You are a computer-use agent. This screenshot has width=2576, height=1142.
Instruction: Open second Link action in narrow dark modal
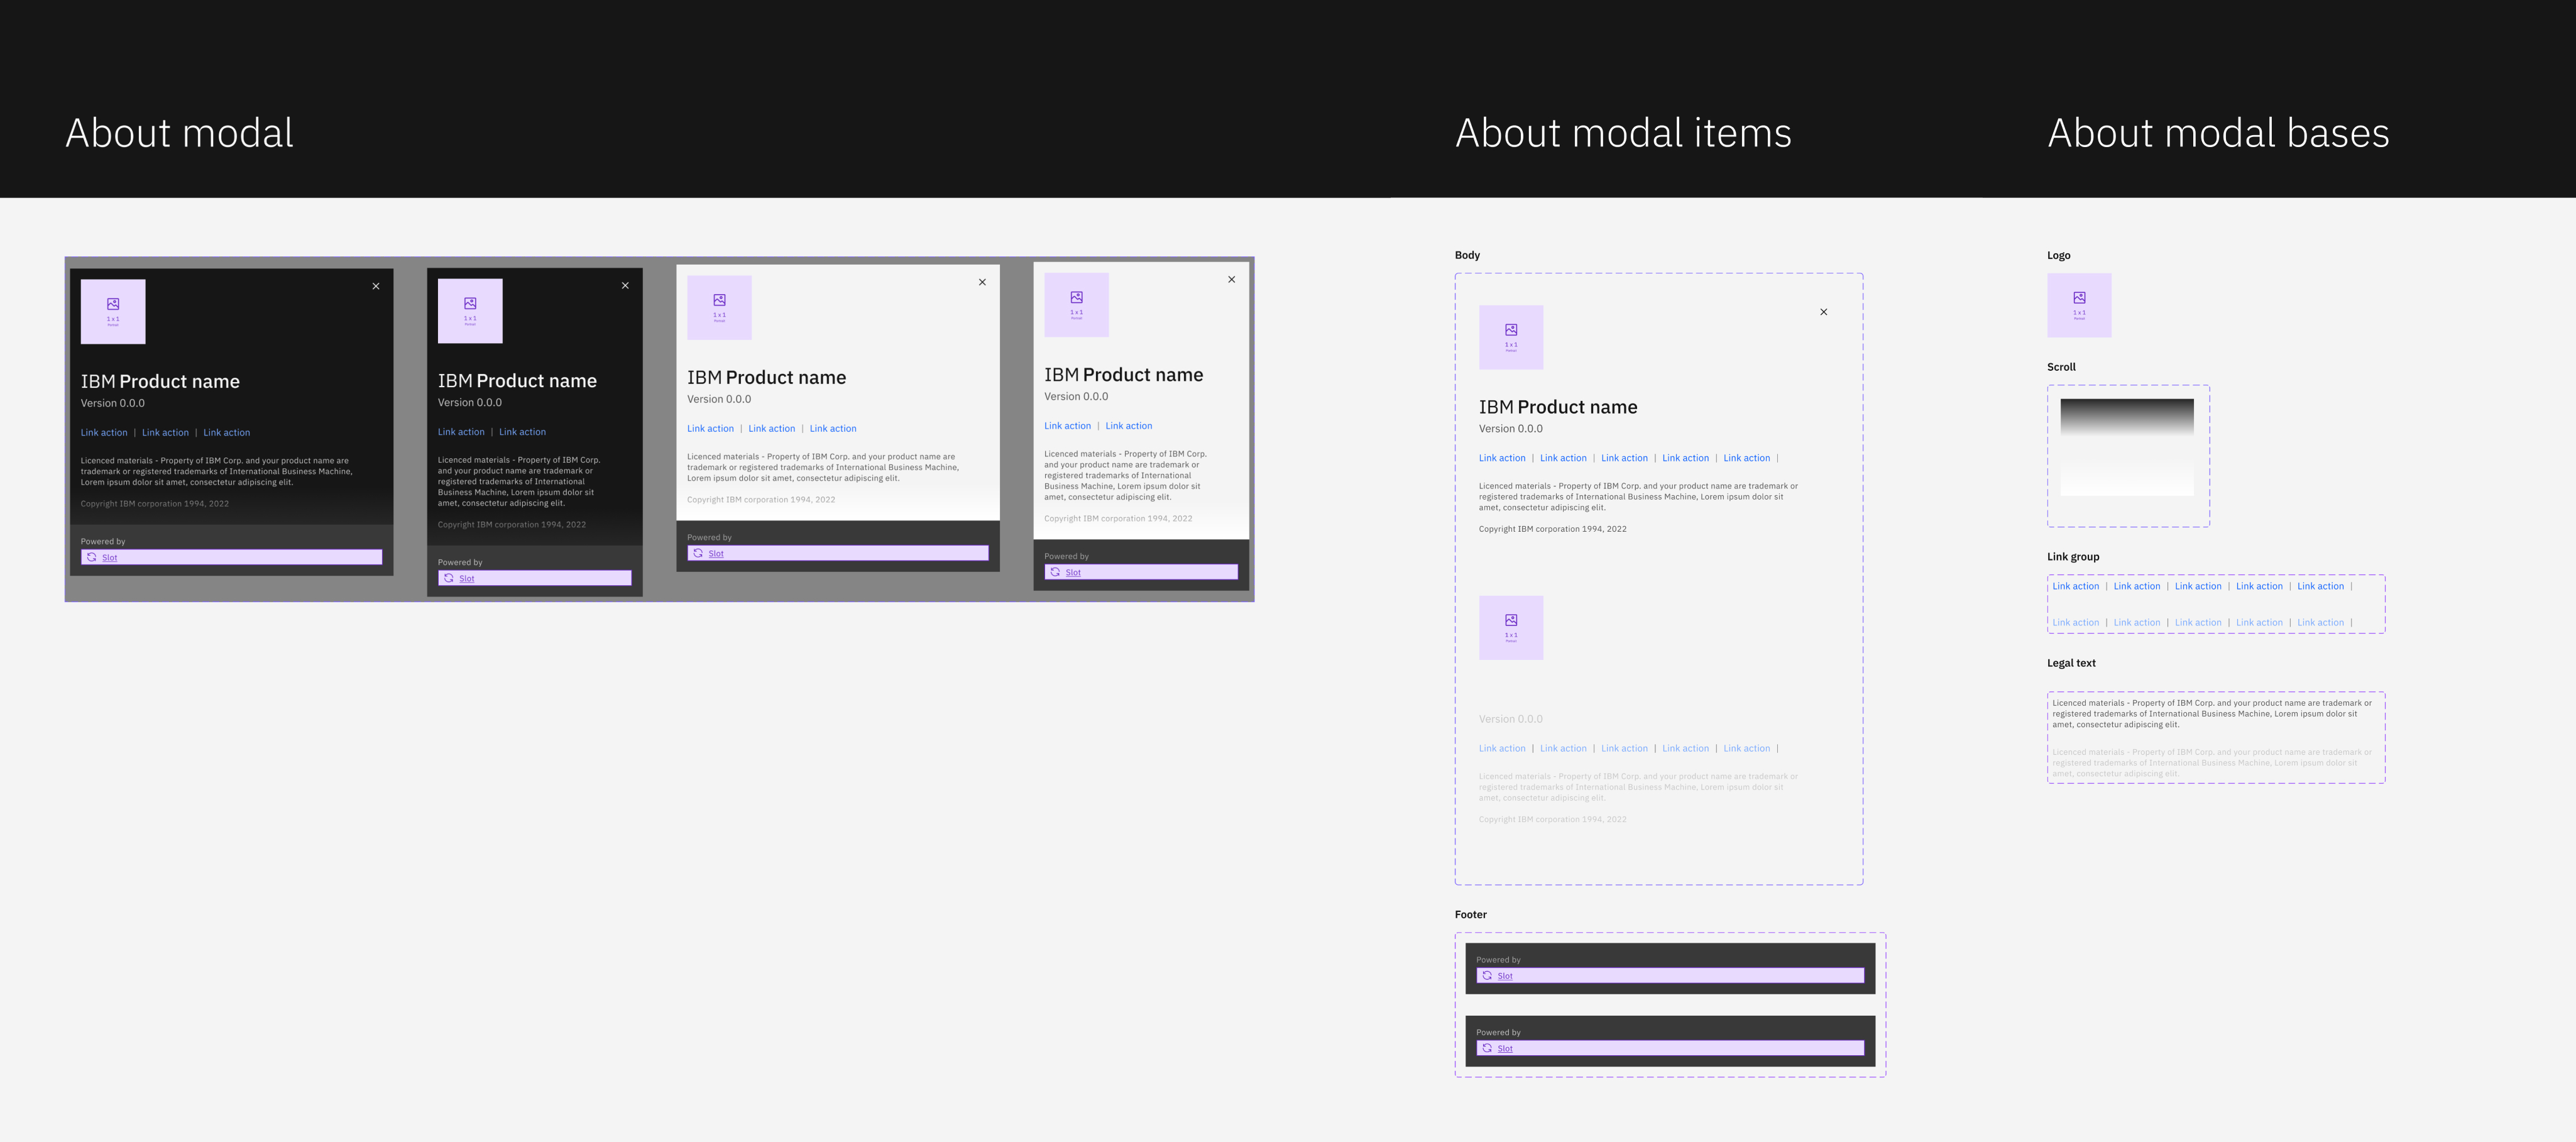click(522, 432)
